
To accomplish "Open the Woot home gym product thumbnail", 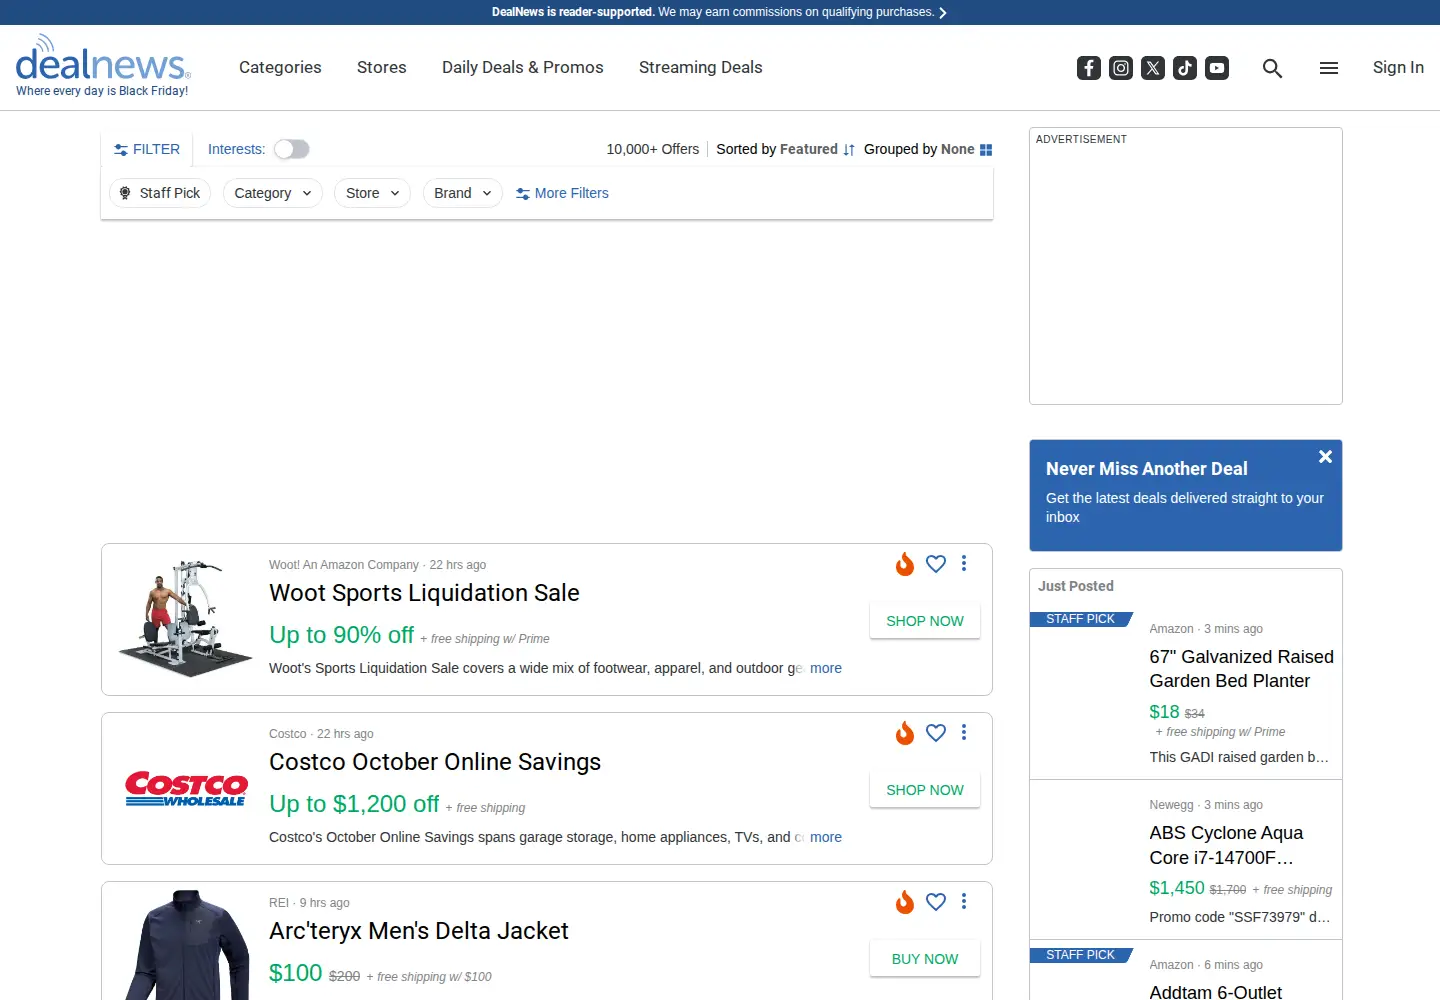I will coord(186,619).
